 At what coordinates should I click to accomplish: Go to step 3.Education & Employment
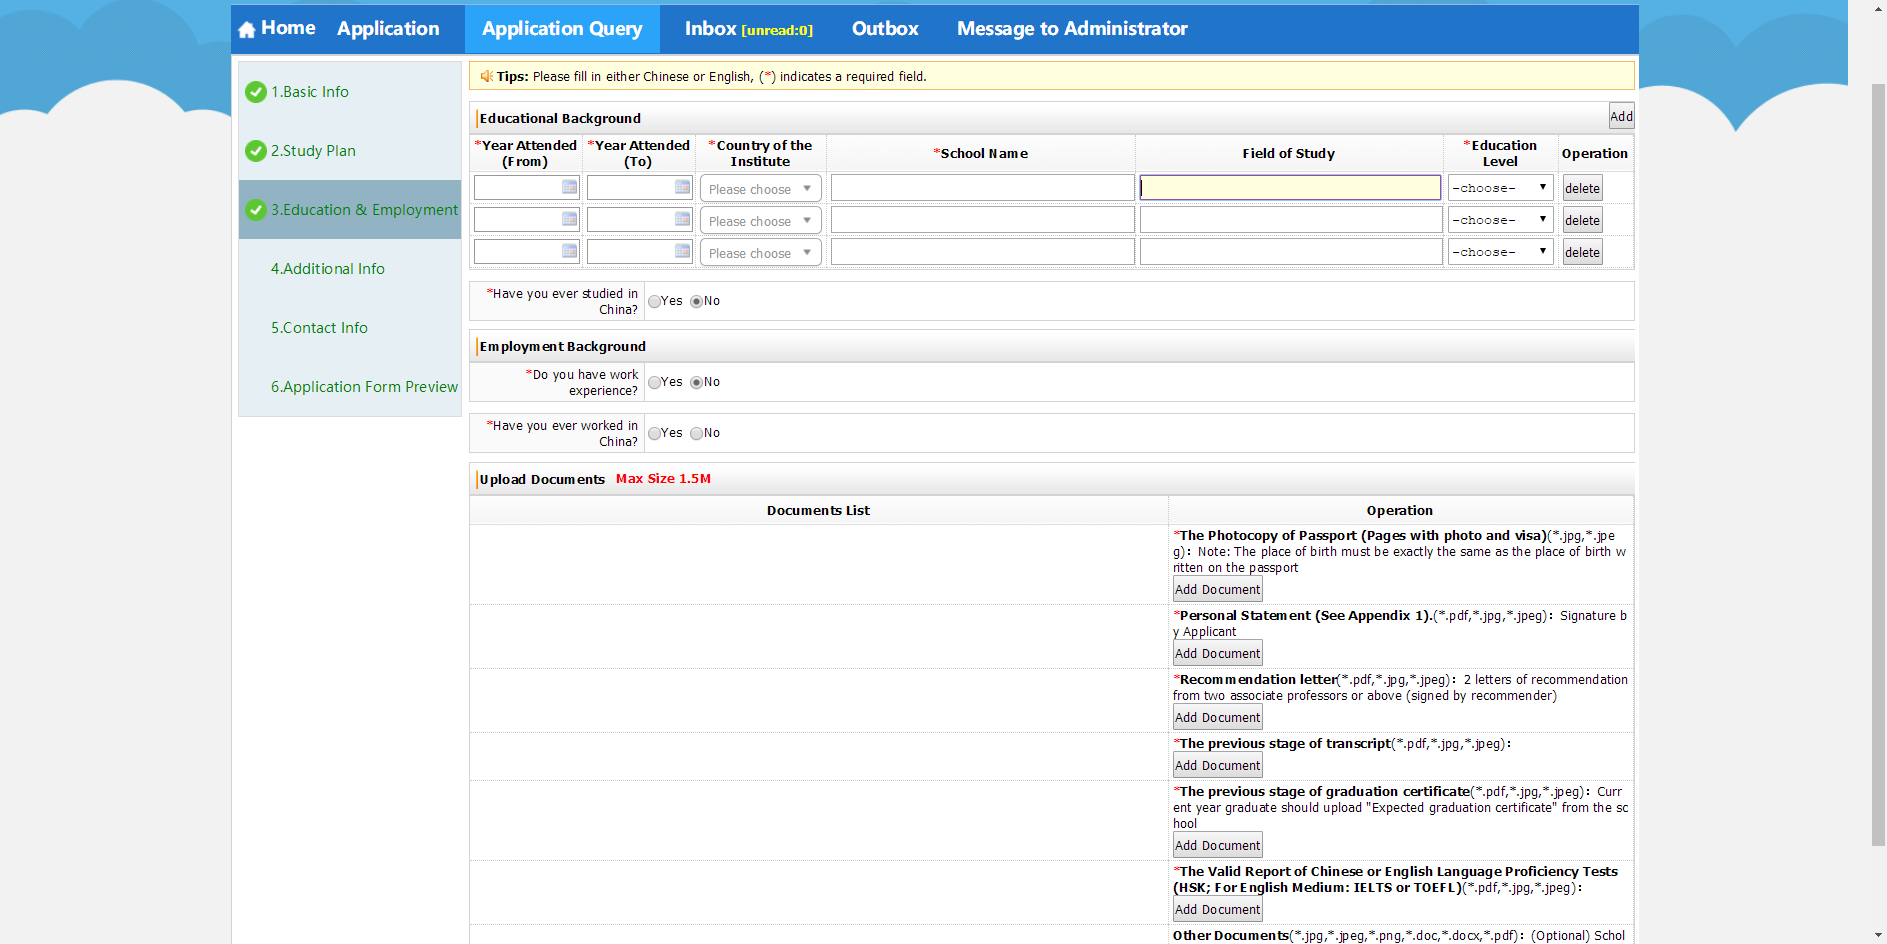pos(364,210)
